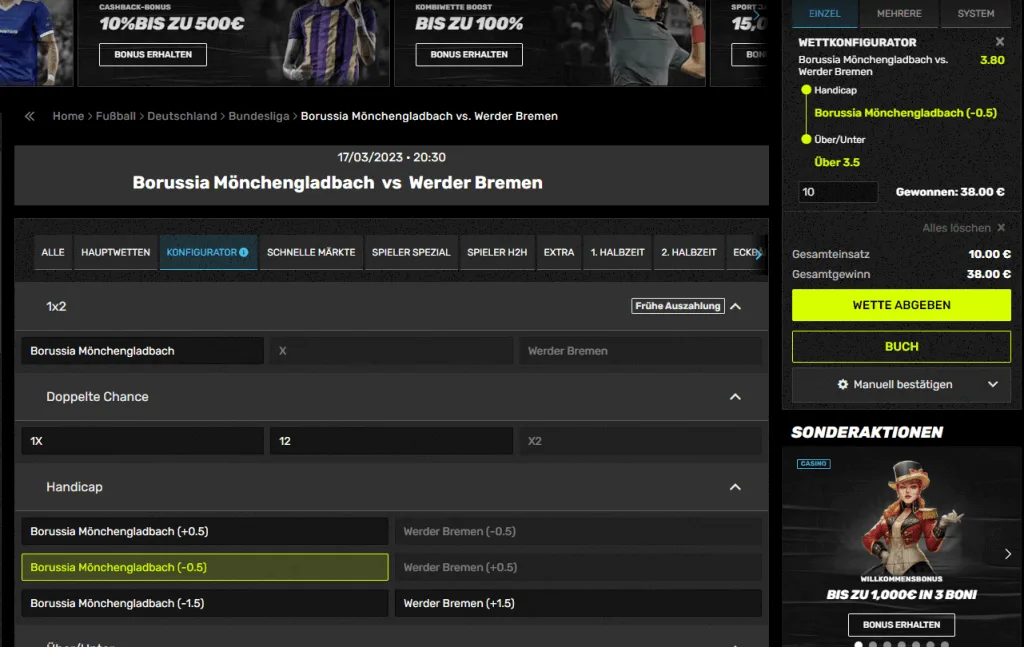Click Cashback-Bonus BONUS ERHALTEN button
Screen dimensions: 1024x647
tap(153, 55)
